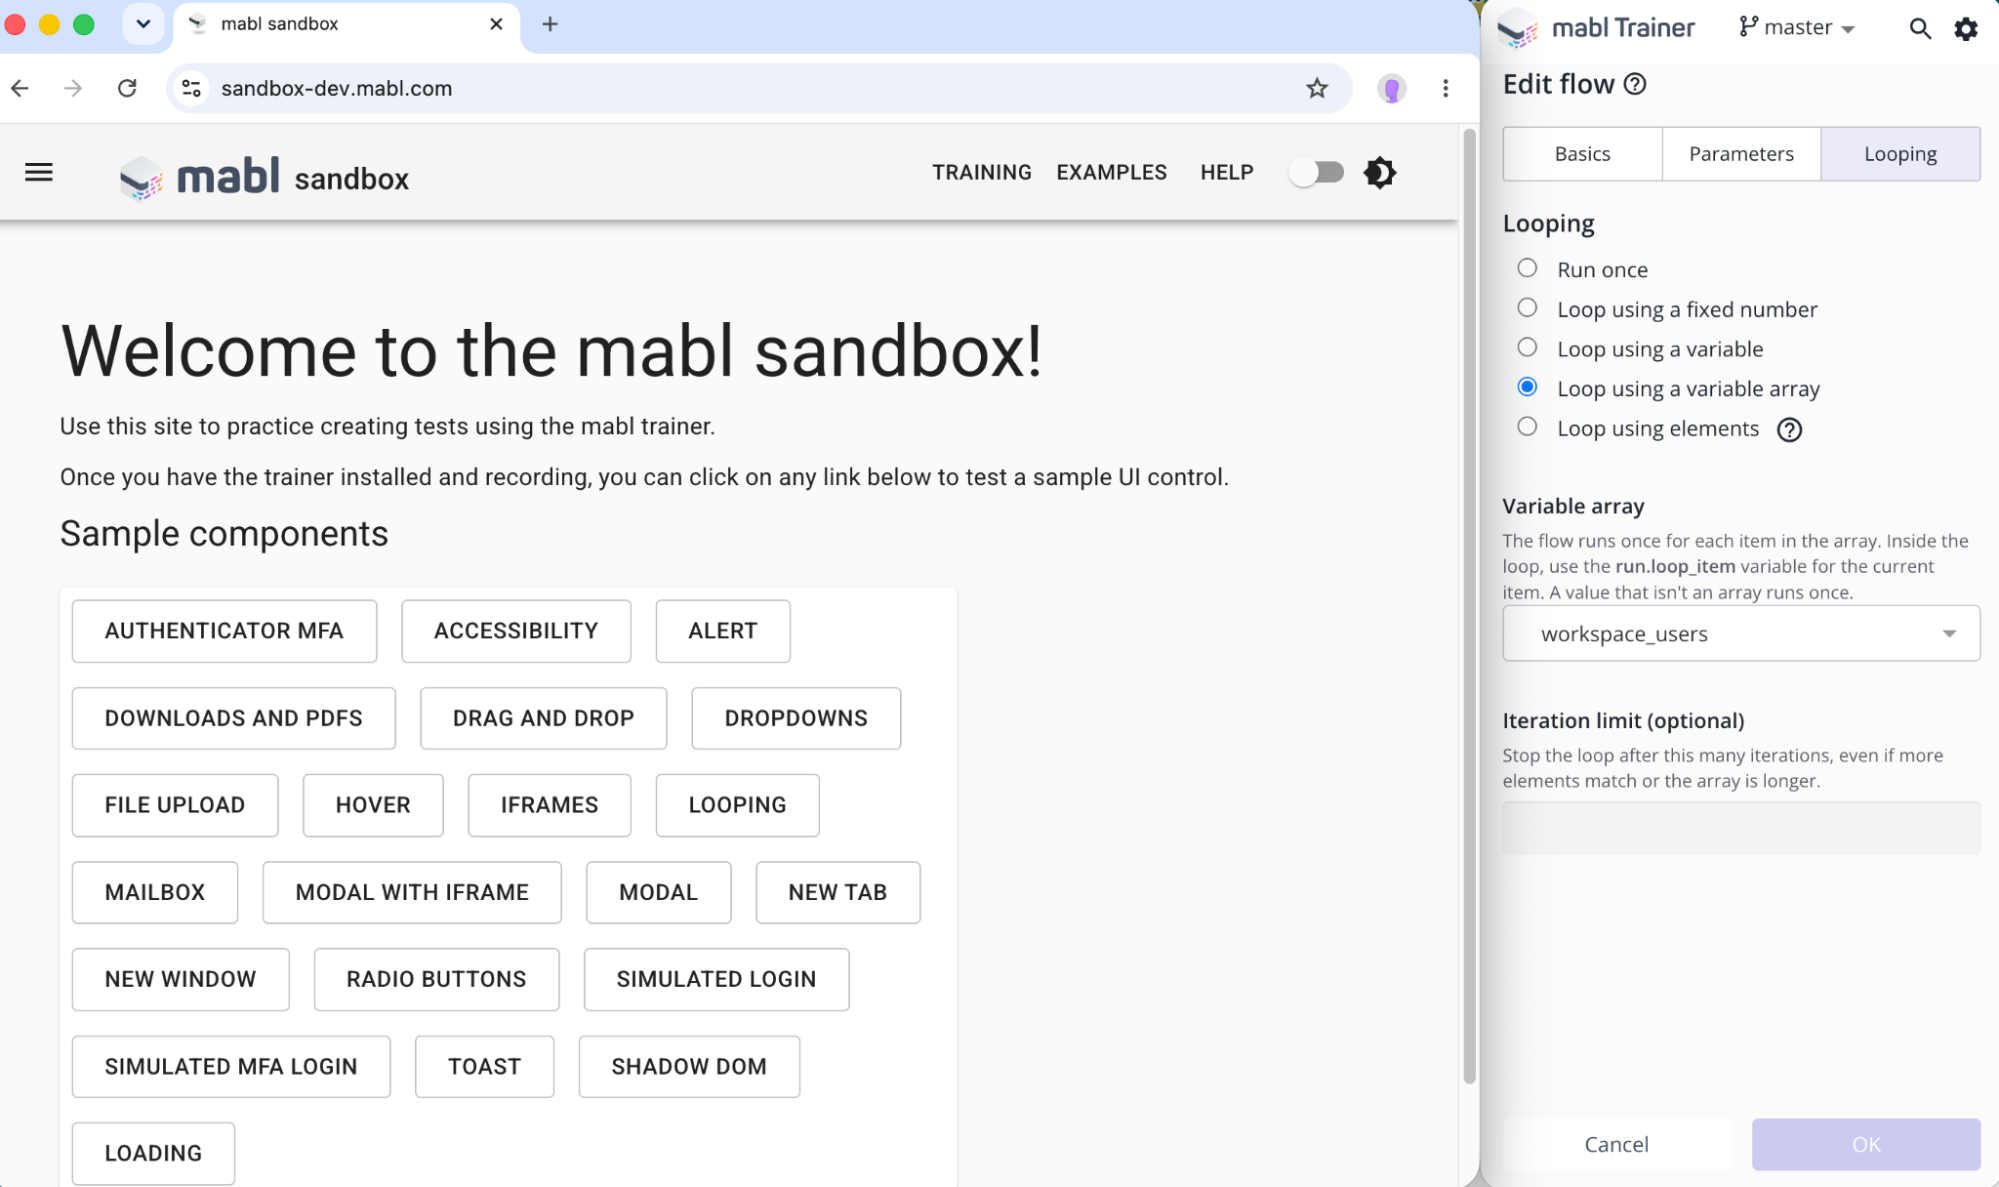Open the Alert sample component
This screenshot has width=1999, height=1187.
[723, 631]
